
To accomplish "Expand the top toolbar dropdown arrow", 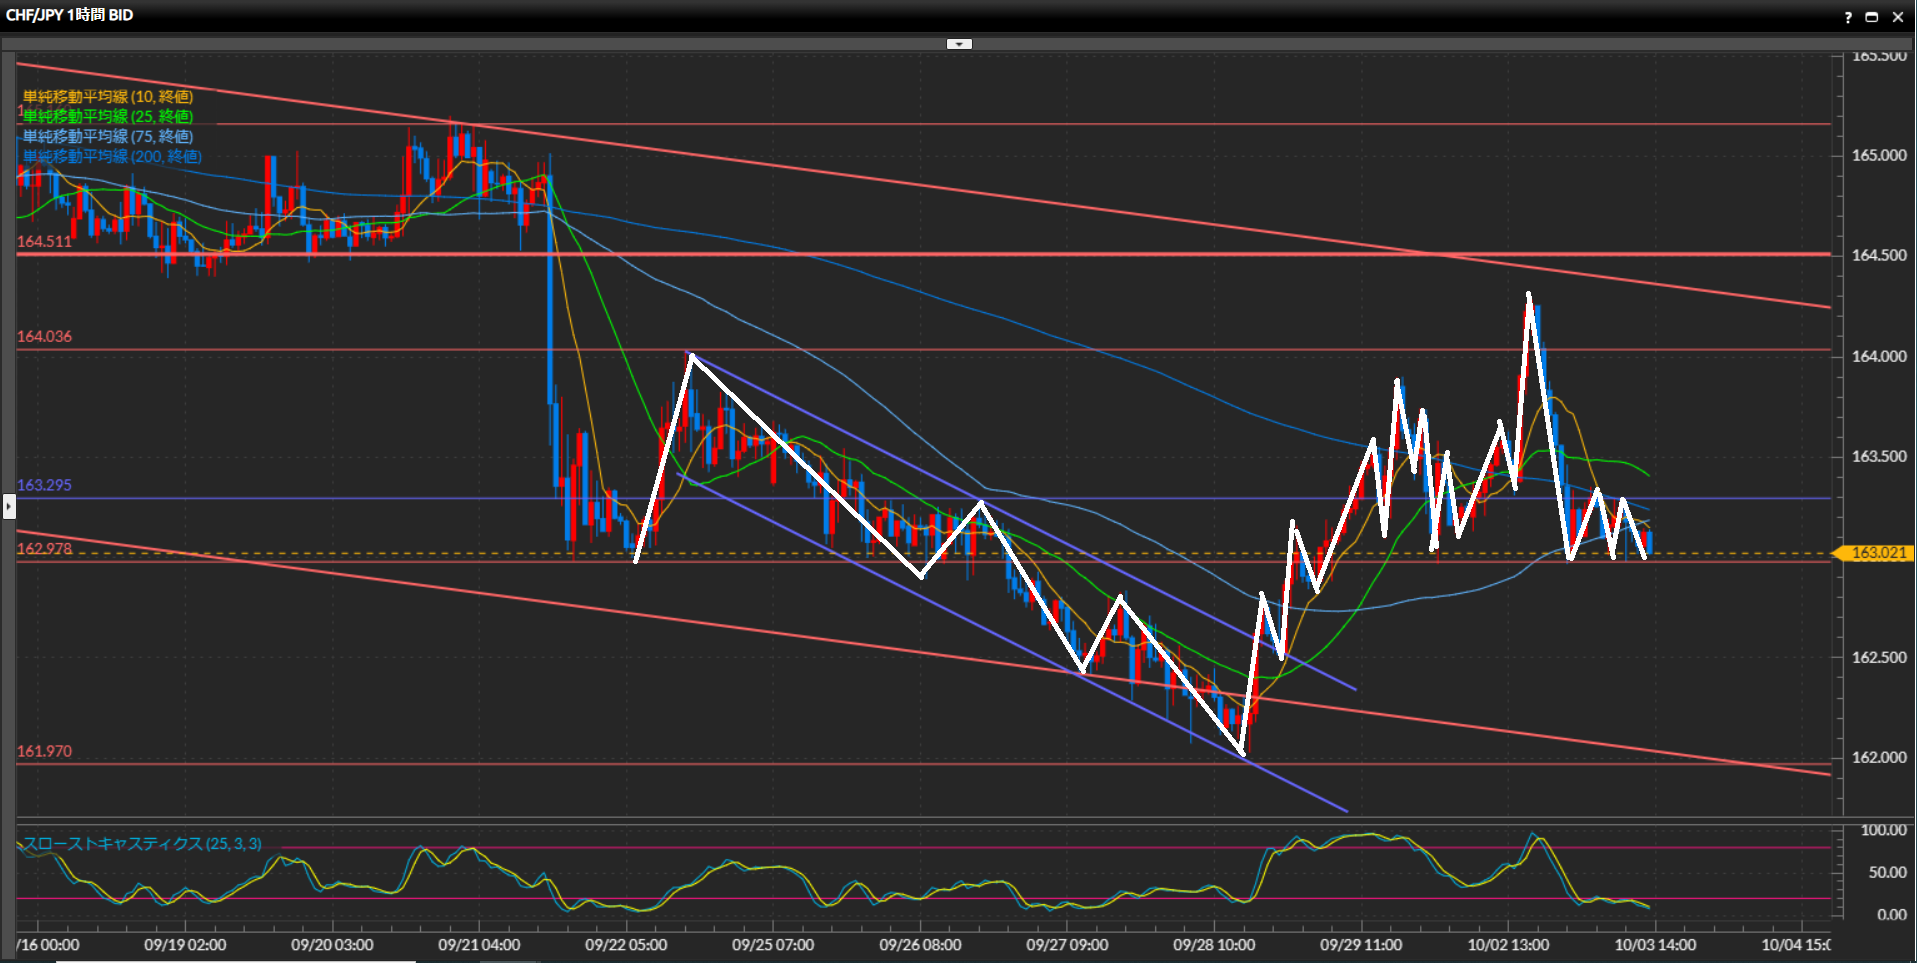I will (x=959, y=44).
